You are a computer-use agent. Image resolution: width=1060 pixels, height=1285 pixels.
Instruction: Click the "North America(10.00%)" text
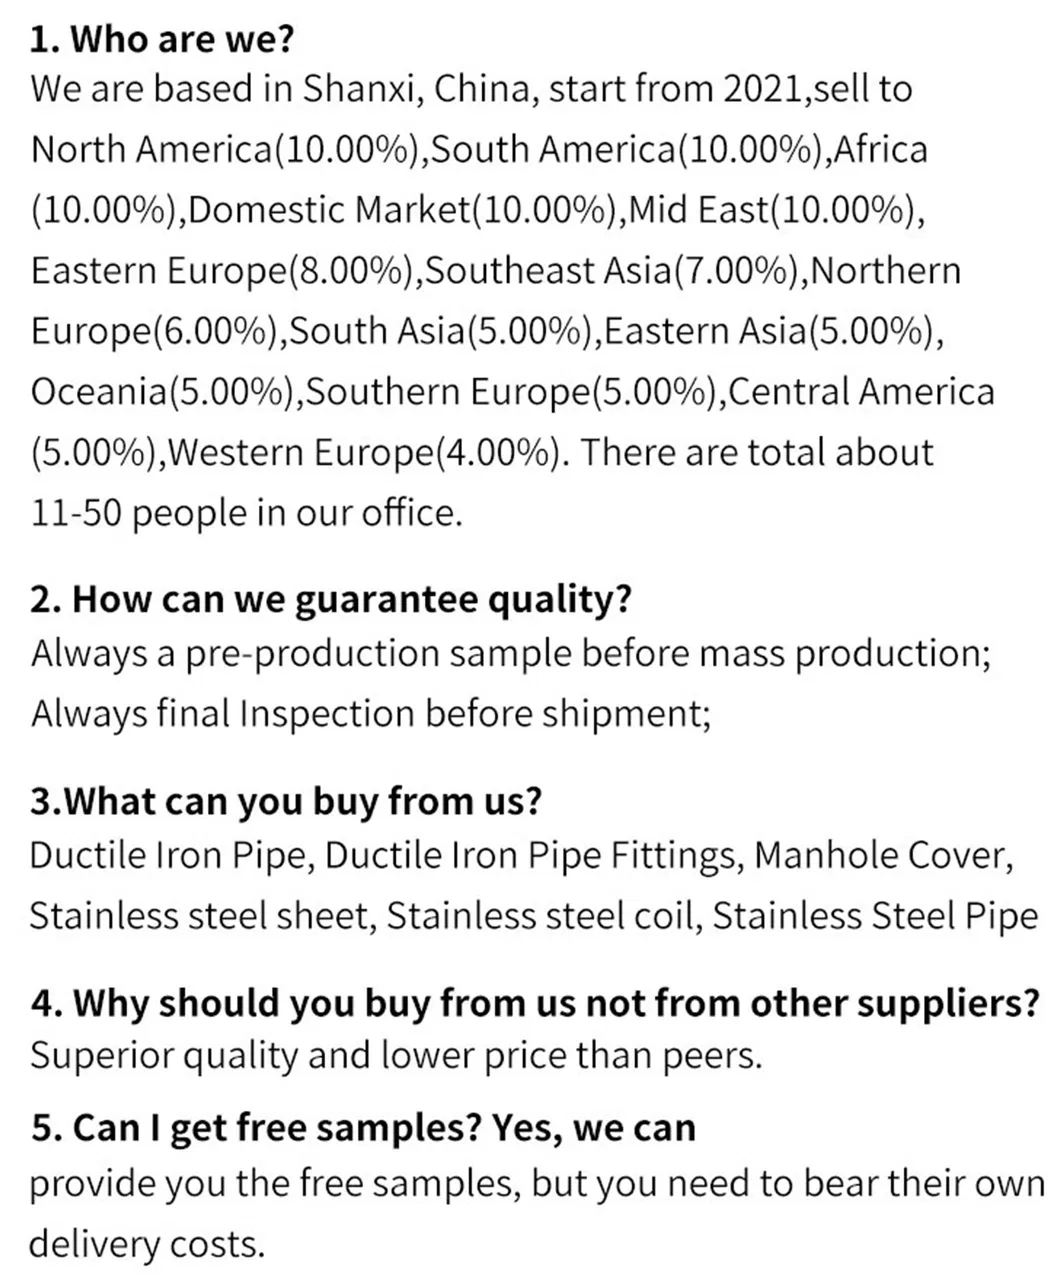click(x=224, y=150)
